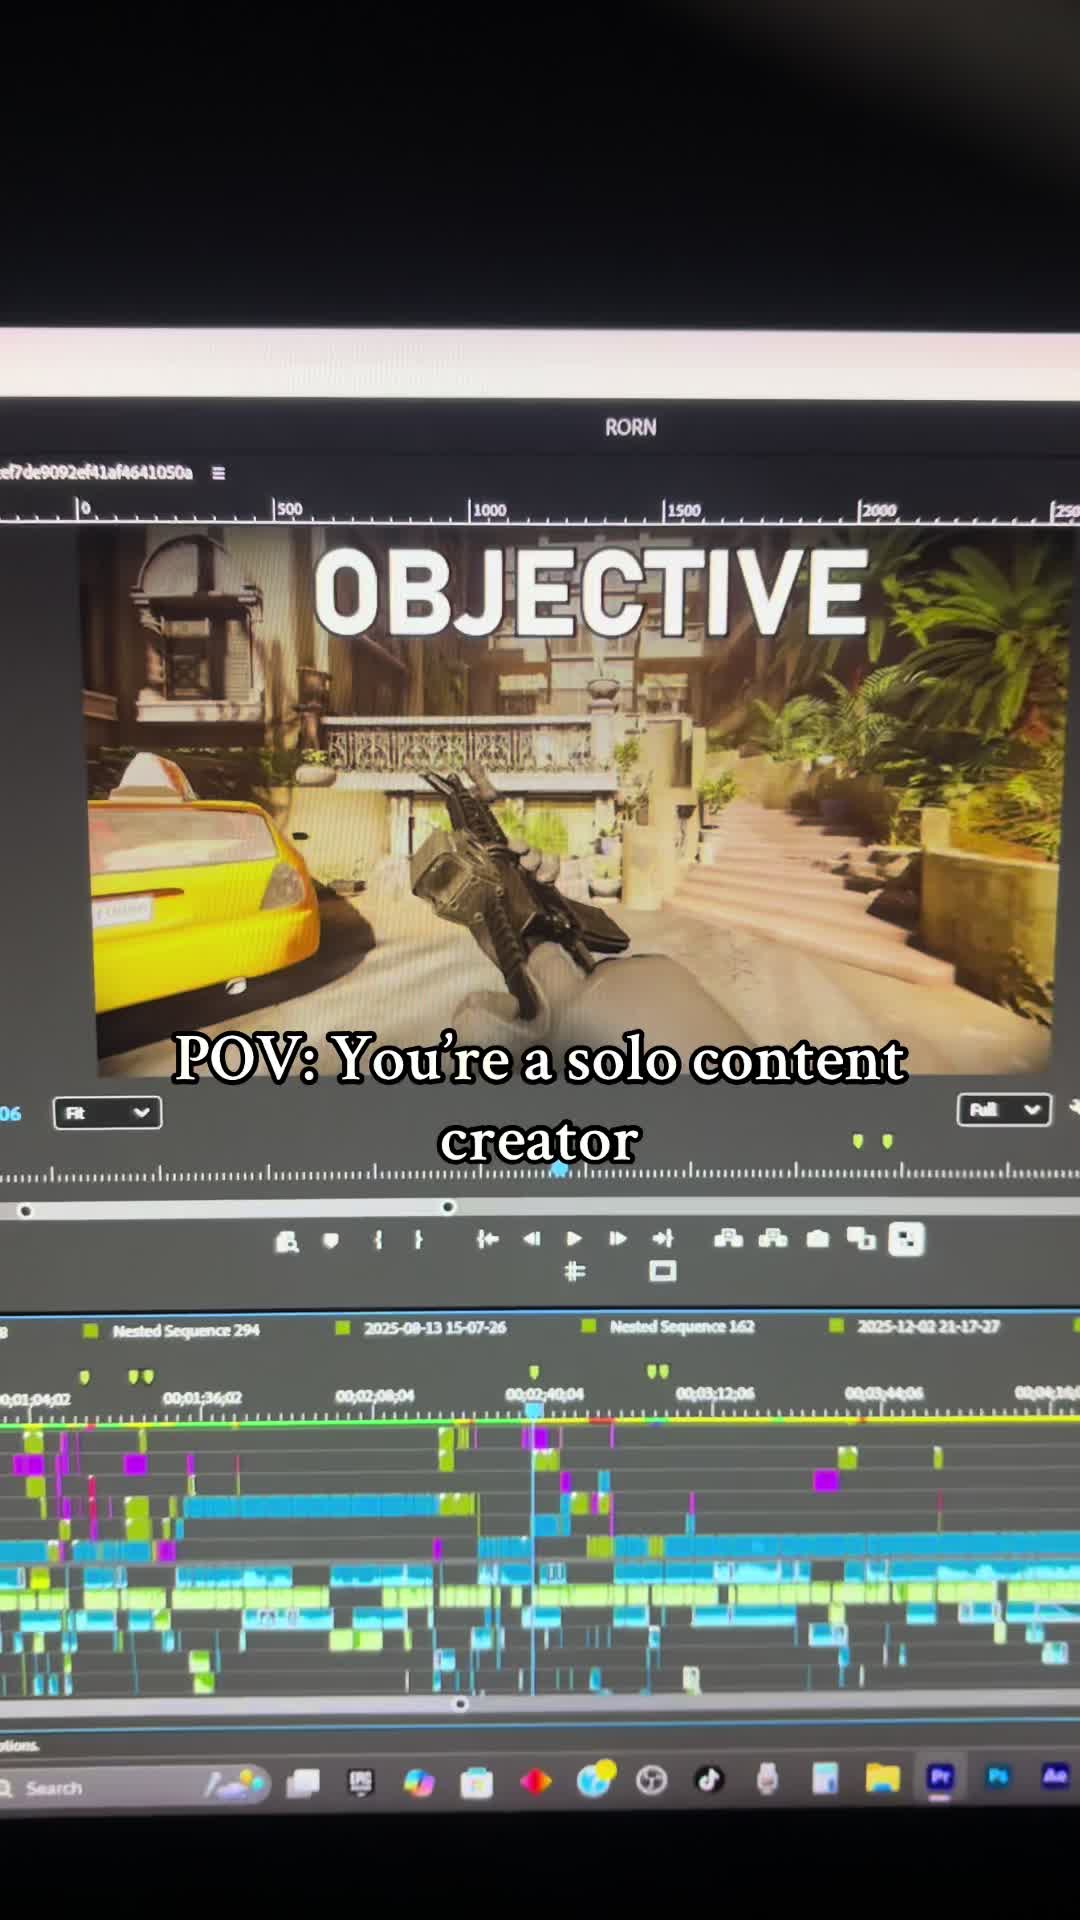Click the timeline playhead at 00:02:40:04
Image resolution: width=1080 pixels, height=1920 pixels.
pos(534,1410)
